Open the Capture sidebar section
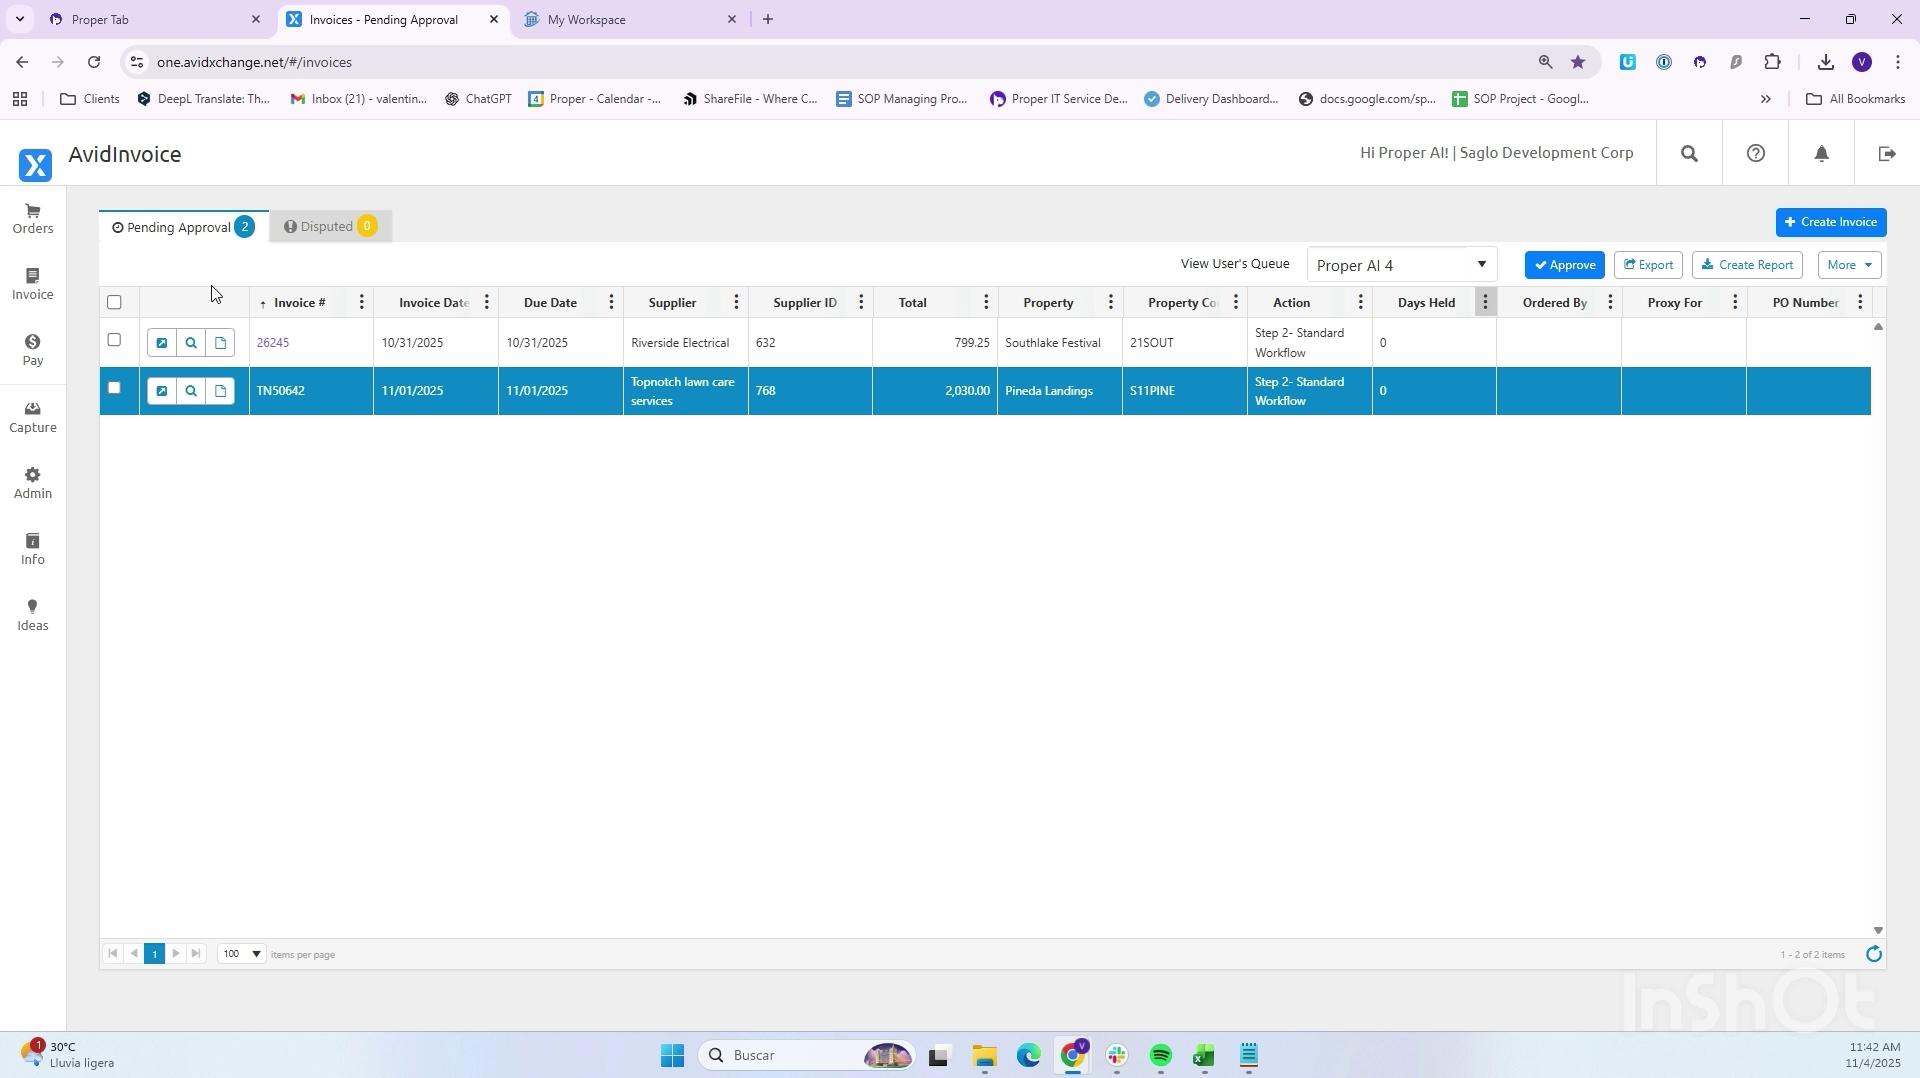Image resolution: width=1920 pixels, height=1078 pixels. (x=33, y=417)
